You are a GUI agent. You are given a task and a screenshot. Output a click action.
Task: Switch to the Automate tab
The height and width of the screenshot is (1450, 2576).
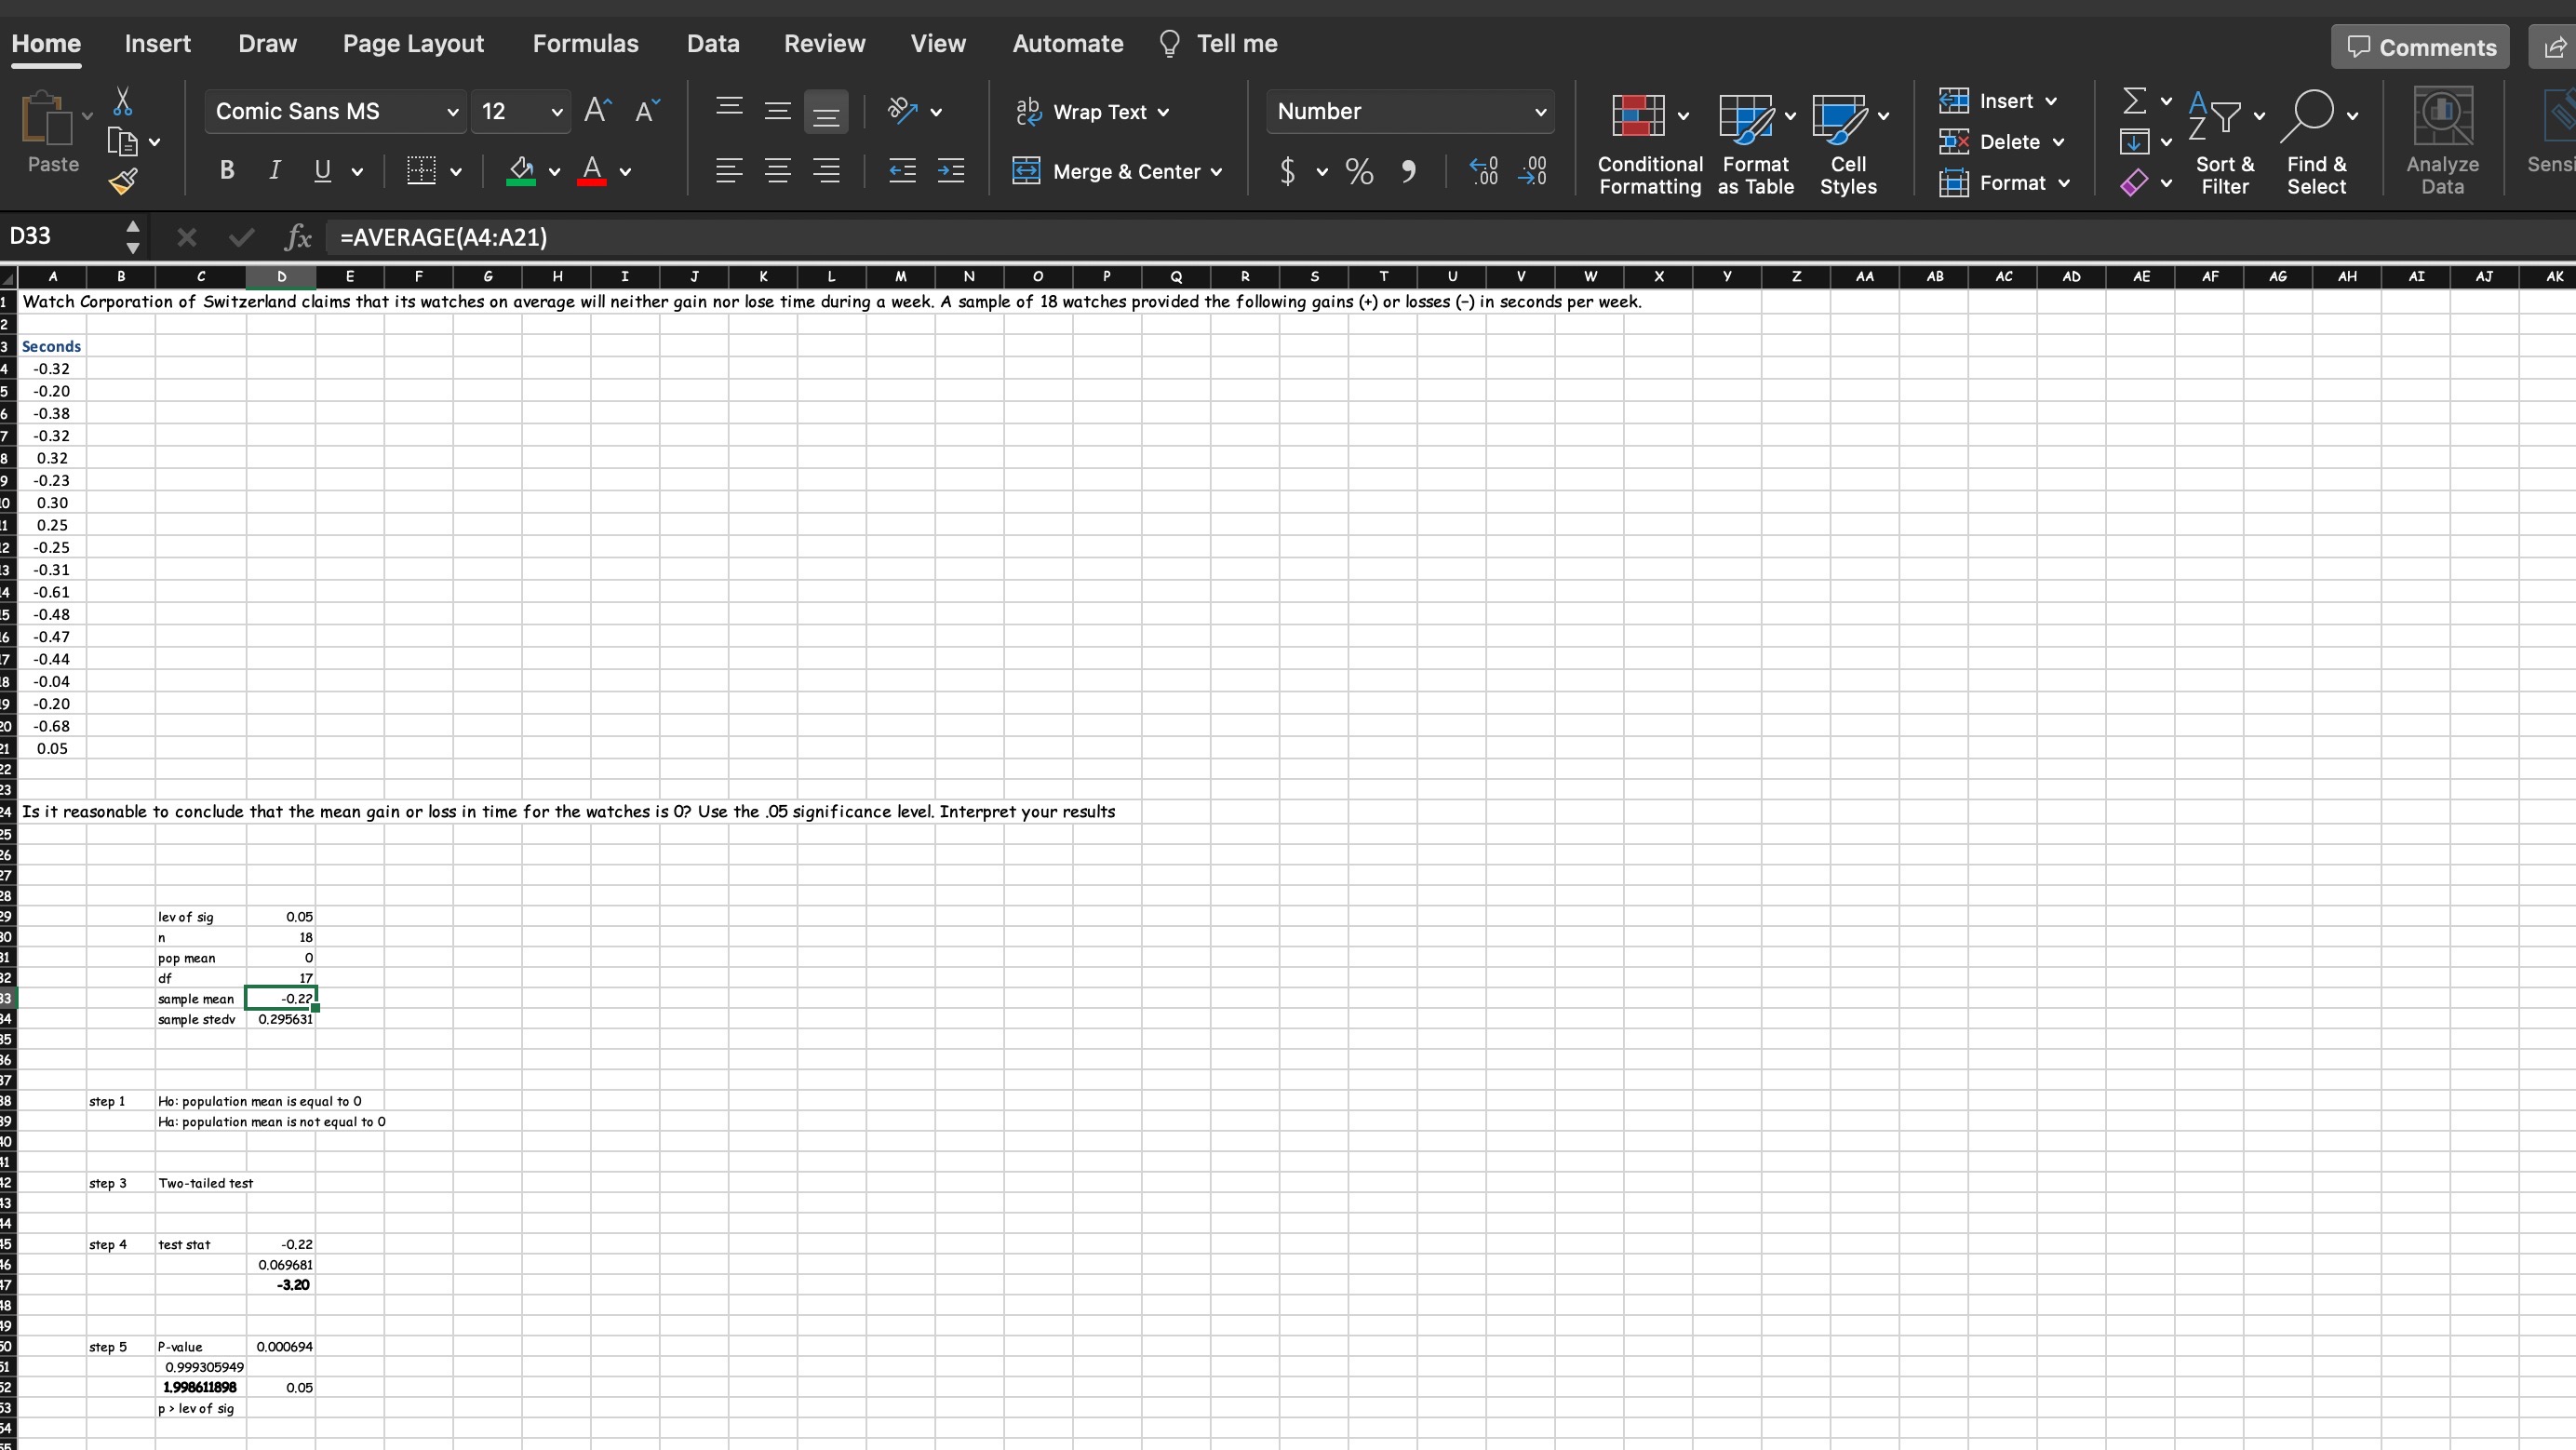[x=1067, y=43]
